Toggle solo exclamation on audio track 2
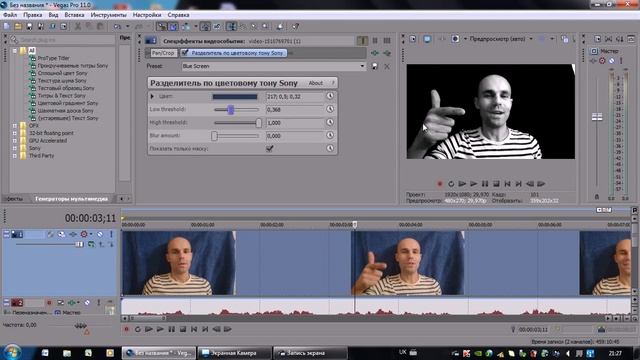Image resolution: width=640 pixels, height=360 pixels. [x=99, y=303]
